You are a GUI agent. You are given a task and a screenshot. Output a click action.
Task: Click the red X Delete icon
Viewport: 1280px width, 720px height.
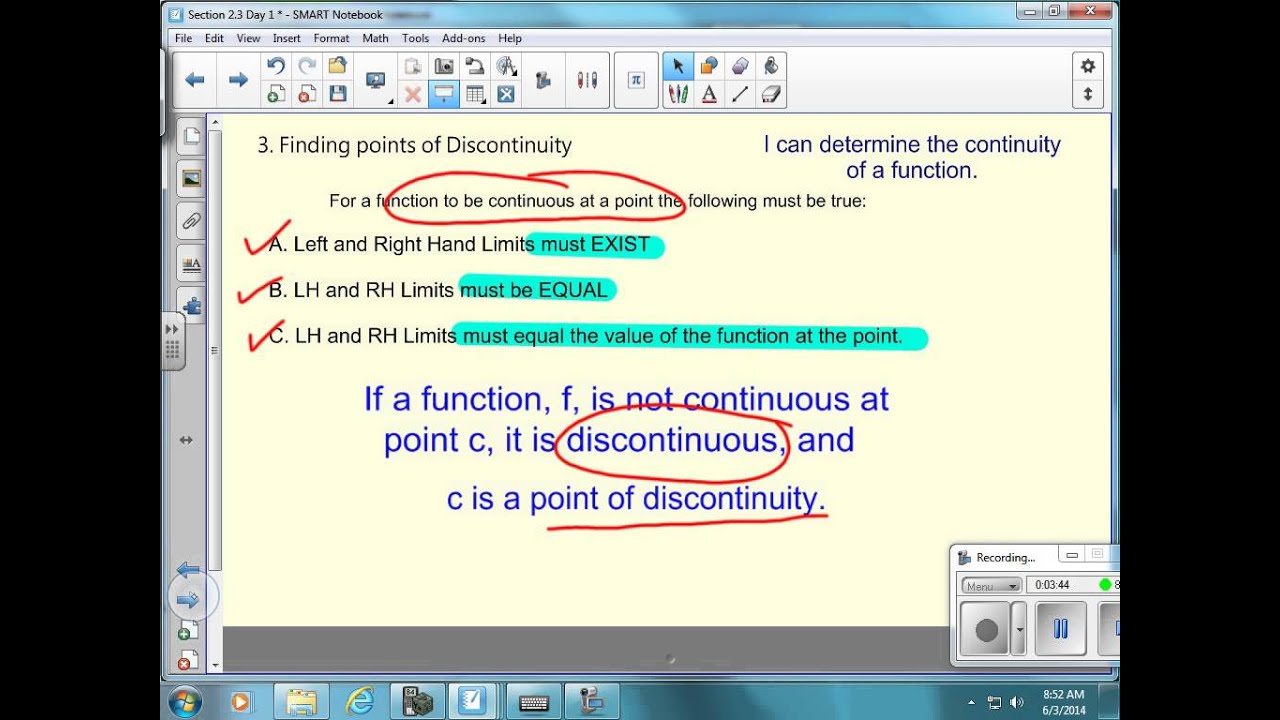tap(412, 94)
